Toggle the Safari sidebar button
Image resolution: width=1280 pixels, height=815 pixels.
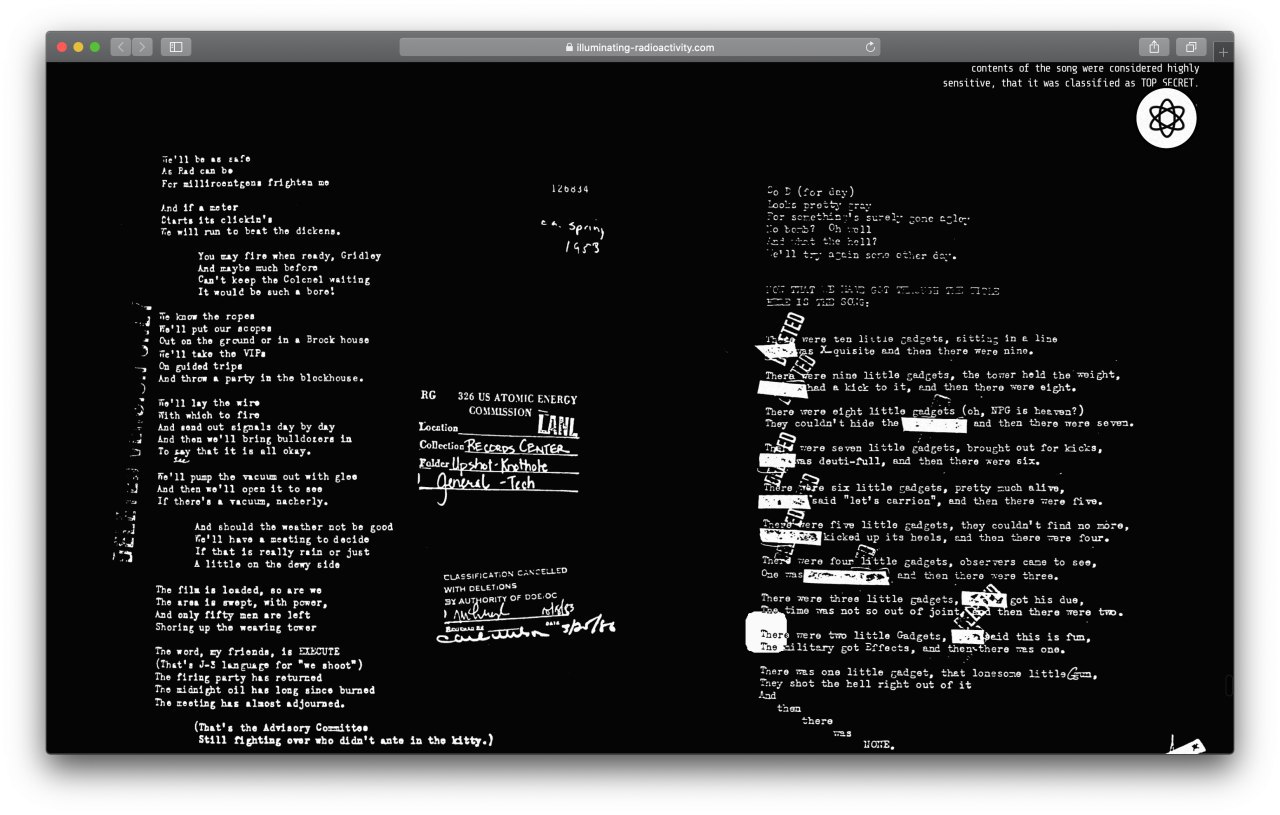[x=176, y=47]
